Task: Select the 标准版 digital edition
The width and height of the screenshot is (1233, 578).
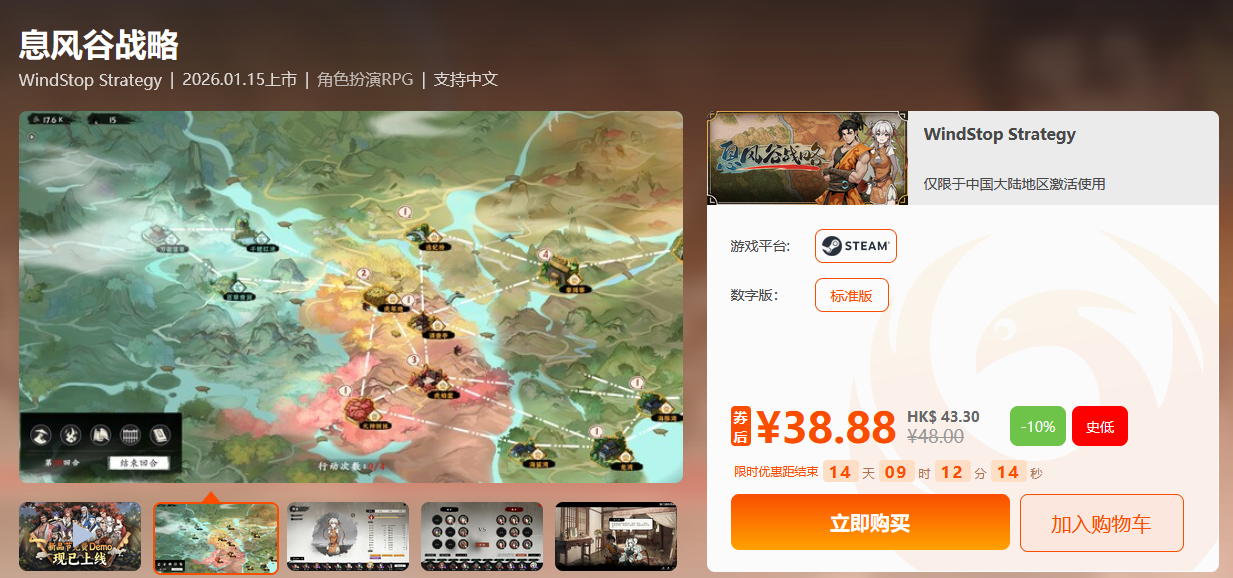Action: point(852,295)
